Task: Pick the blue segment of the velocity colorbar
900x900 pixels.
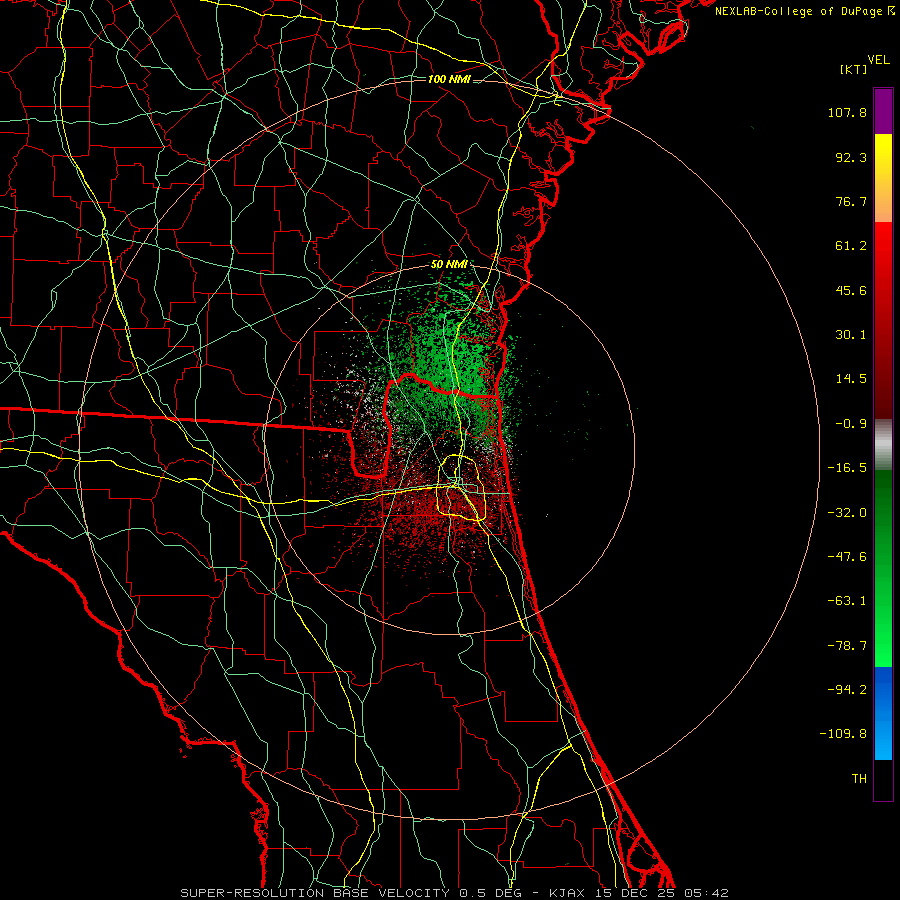Action: click(883, 713)
